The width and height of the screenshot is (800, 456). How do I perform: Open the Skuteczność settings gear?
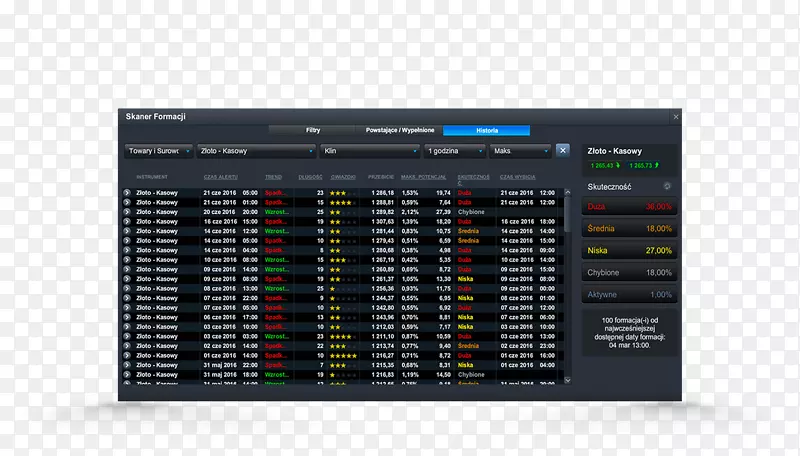664,186
